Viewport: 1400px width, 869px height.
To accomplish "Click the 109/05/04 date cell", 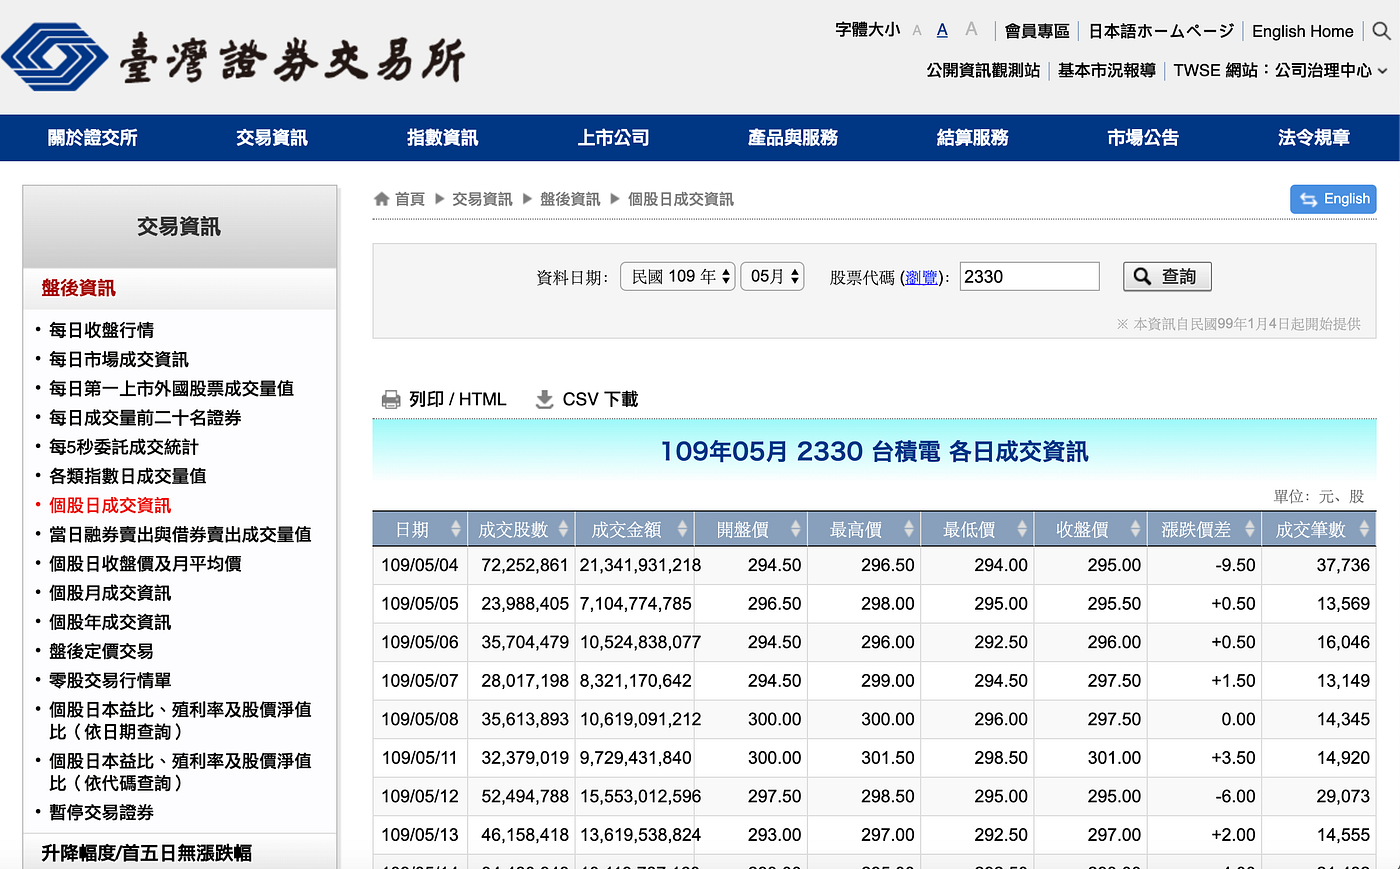I will (420, 565).
